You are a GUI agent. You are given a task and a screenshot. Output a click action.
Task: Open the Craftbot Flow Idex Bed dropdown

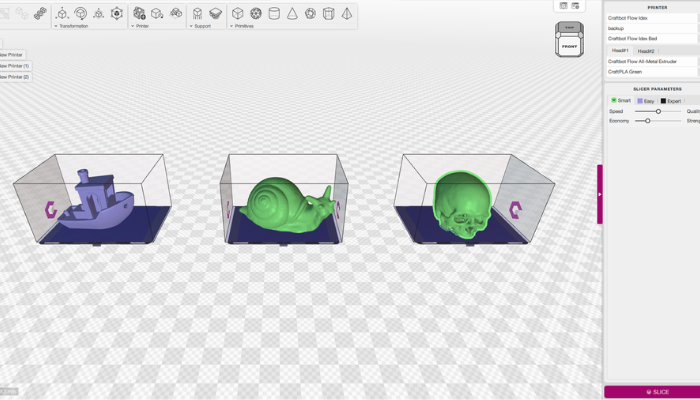653,38
